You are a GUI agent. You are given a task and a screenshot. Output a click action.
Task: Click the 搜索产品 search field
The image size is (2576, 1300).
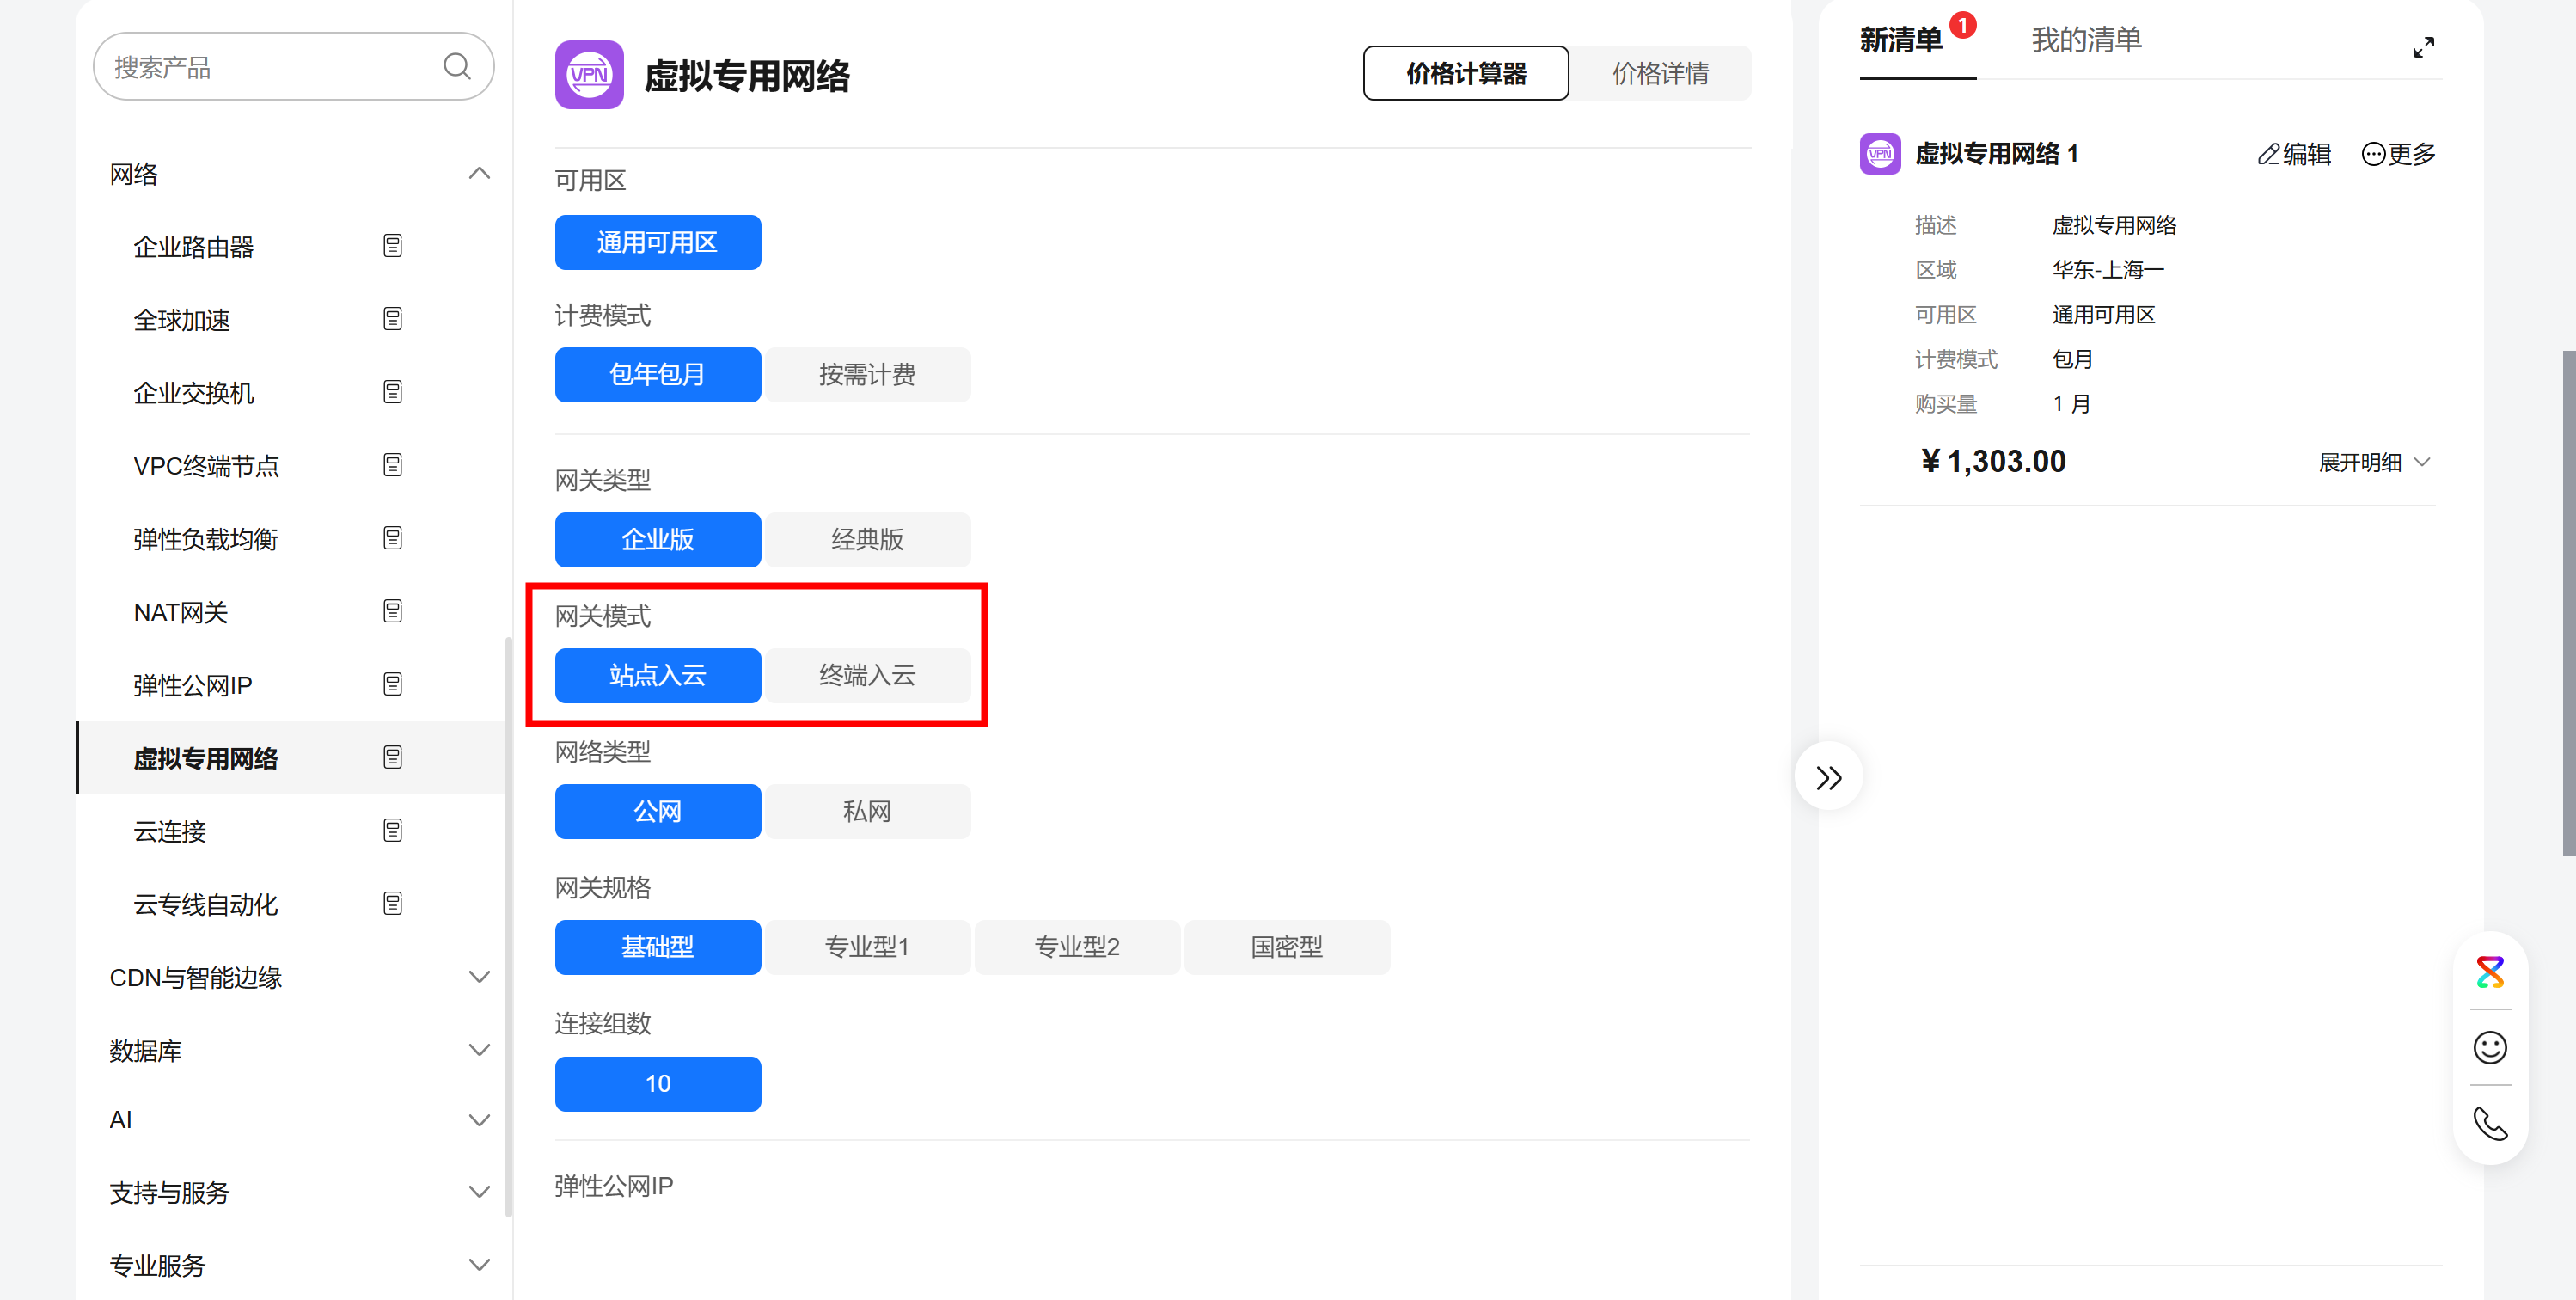pyautogui.click(x=270, y=67)
